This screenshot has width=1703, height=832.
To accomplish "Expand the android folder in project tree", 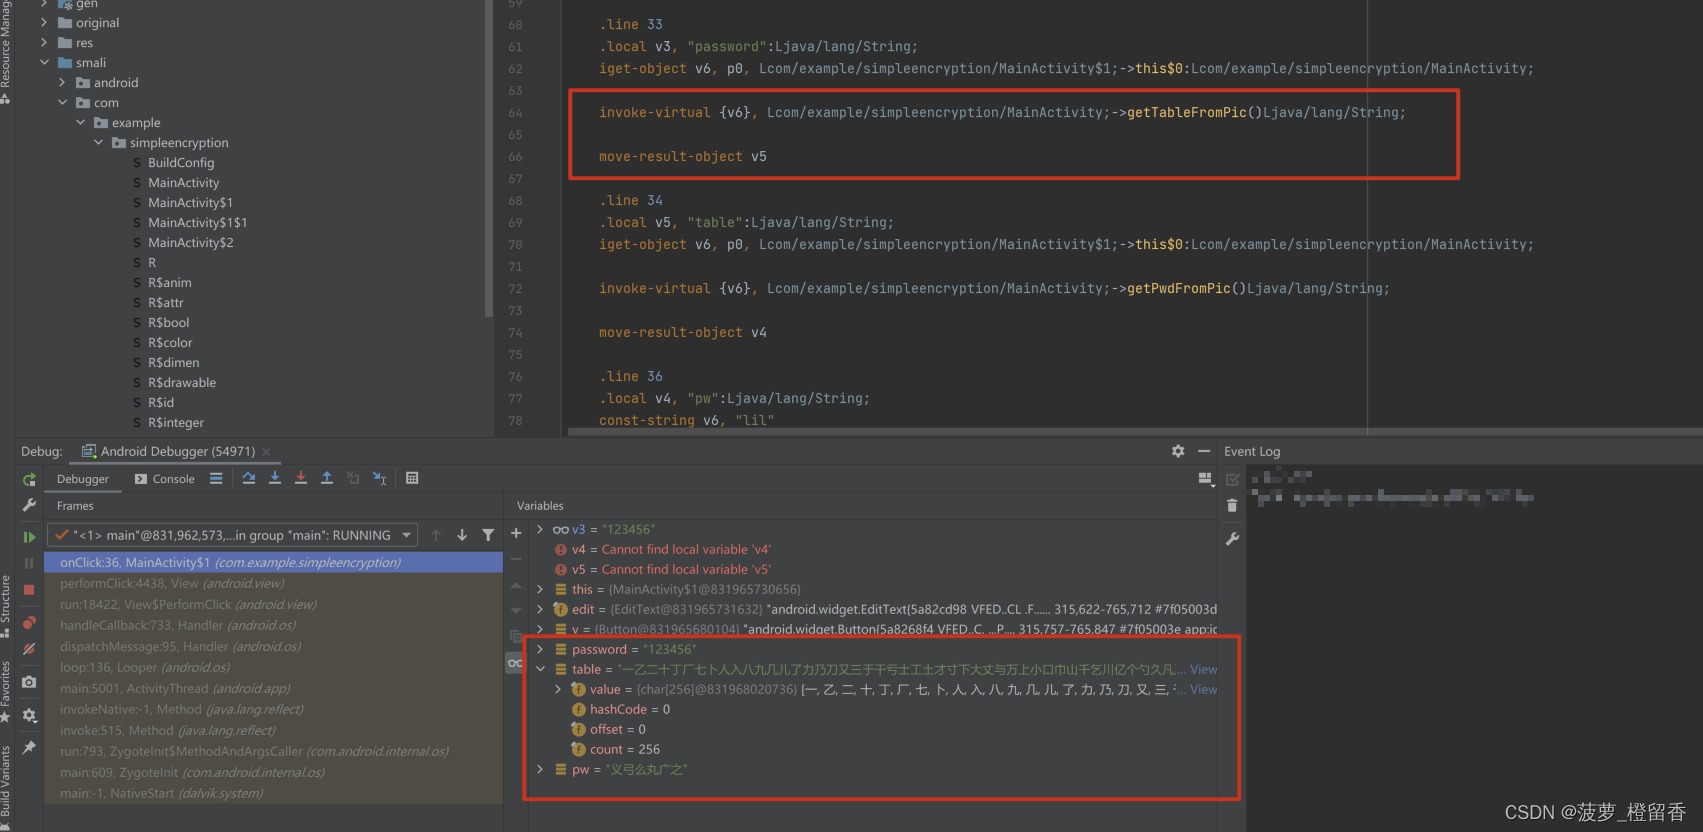I will (x=62, y=83).
